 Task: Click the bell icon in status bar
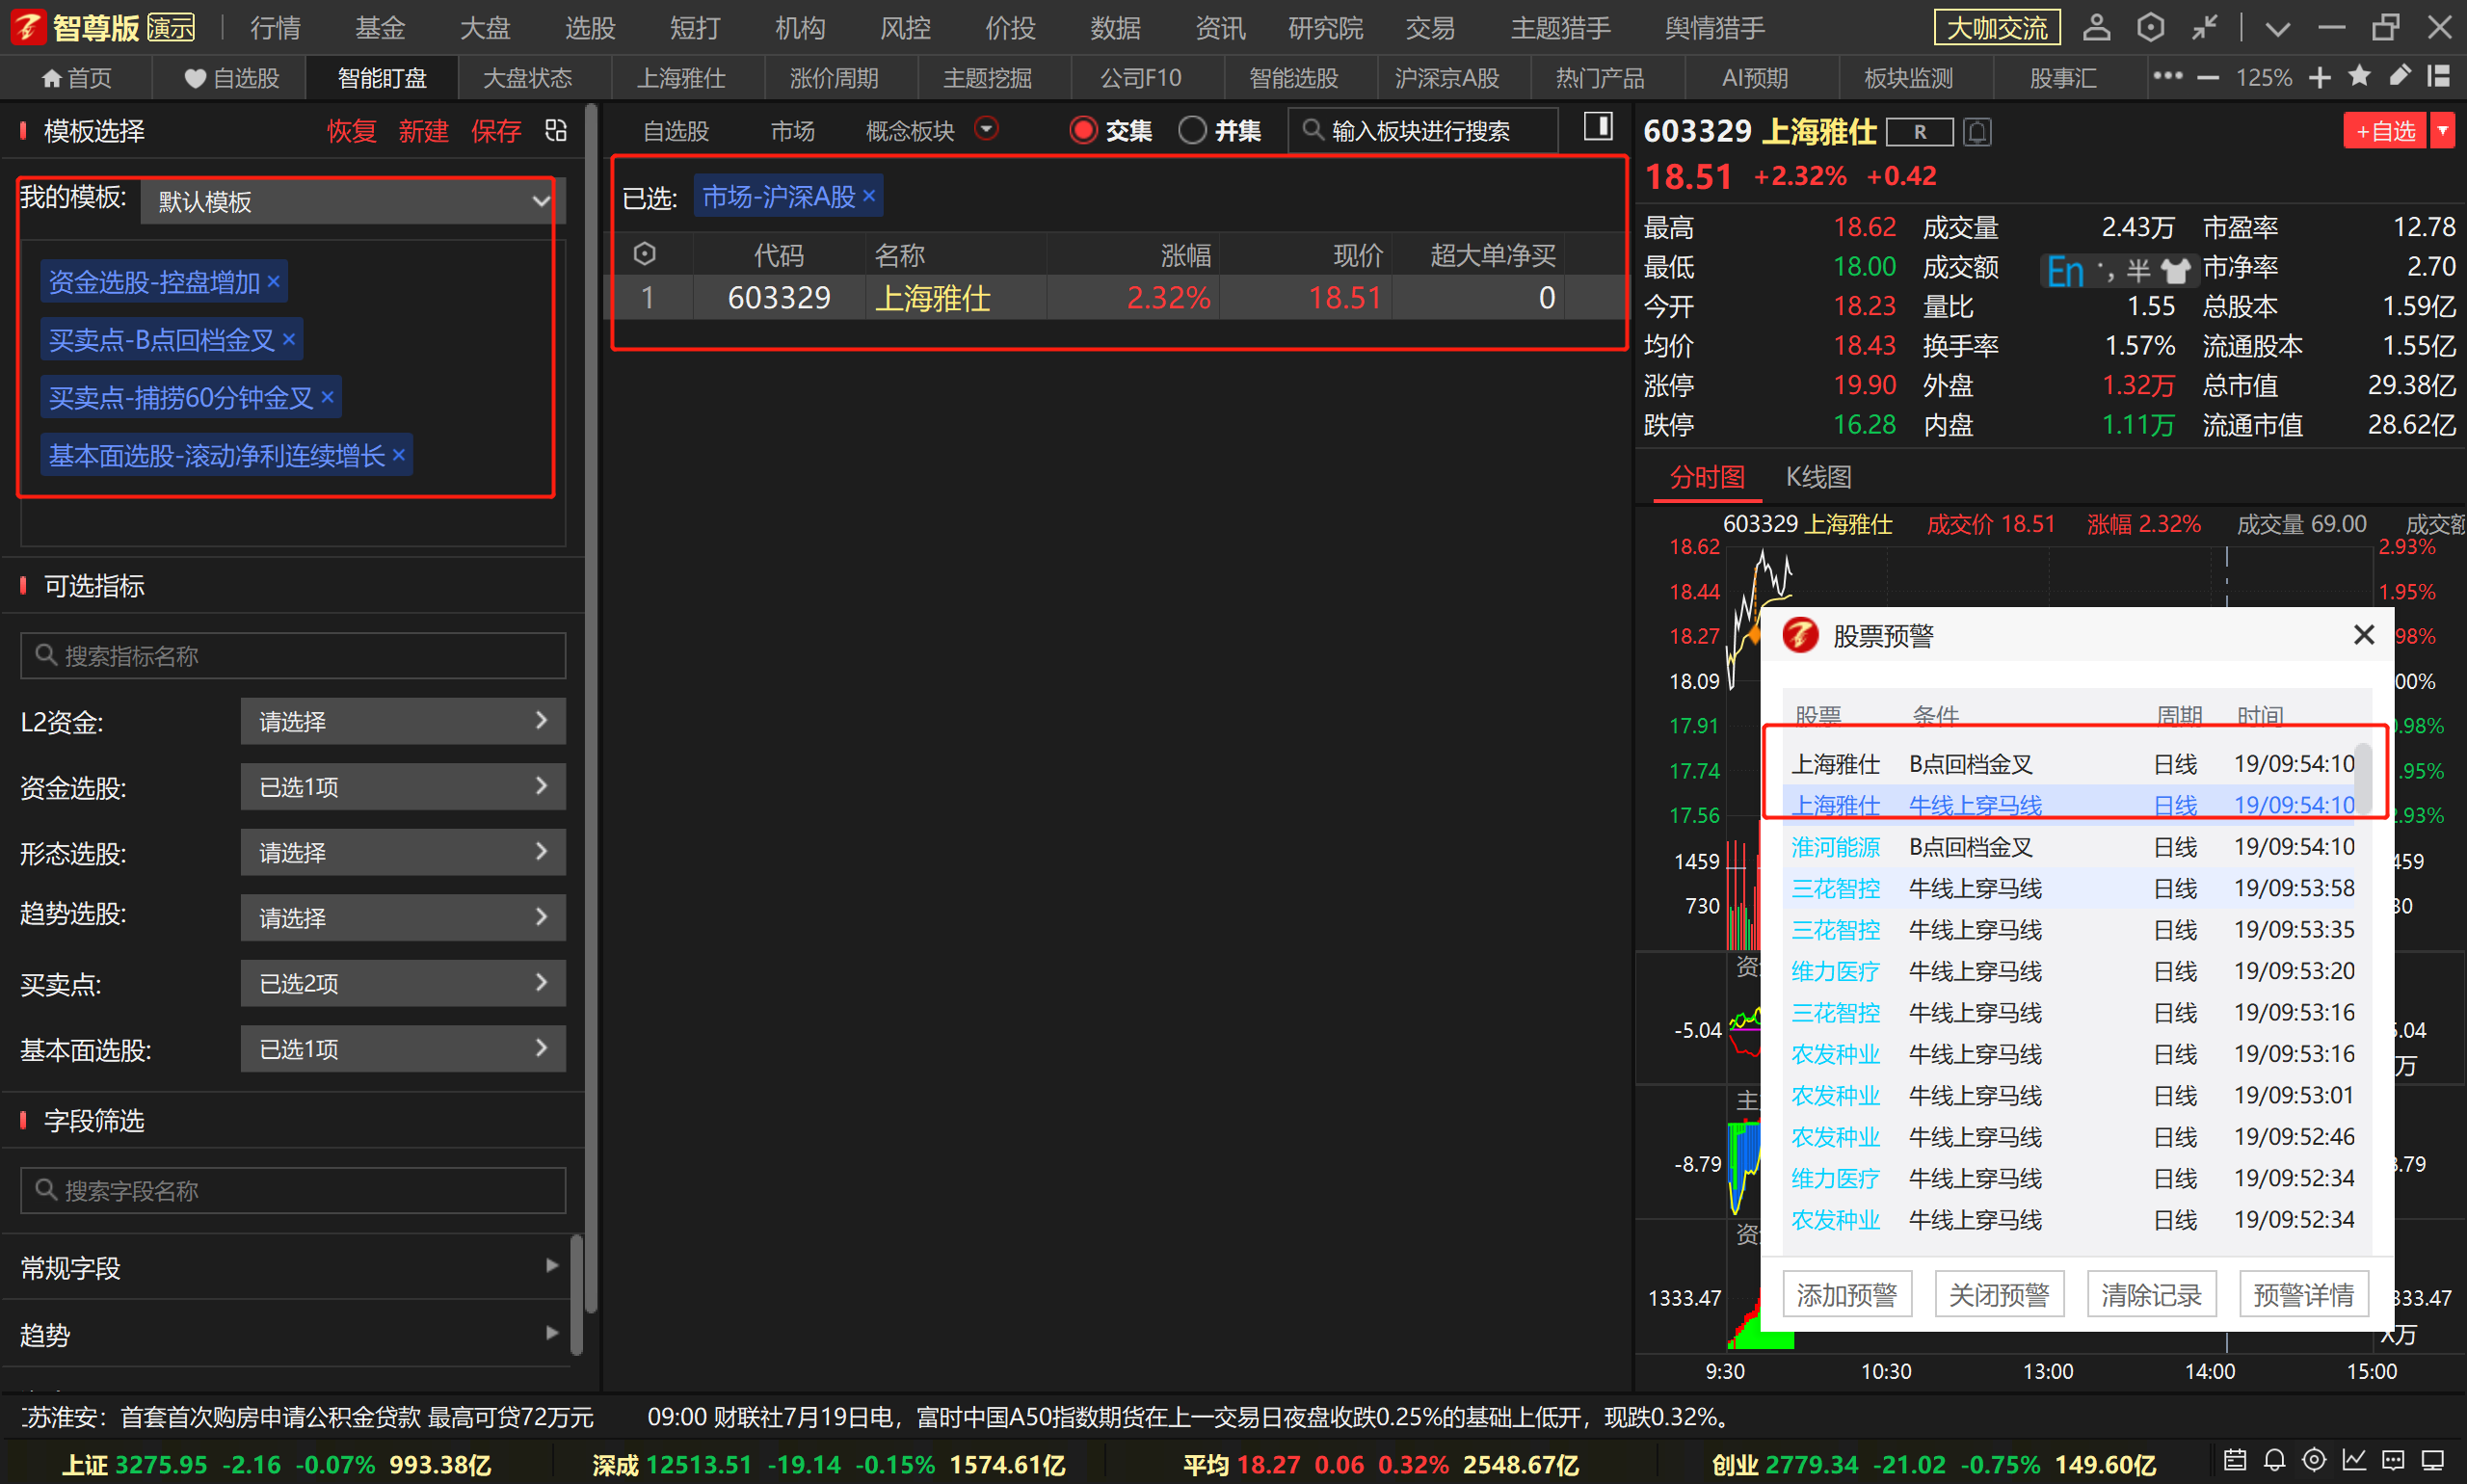coord(2275,1460)
